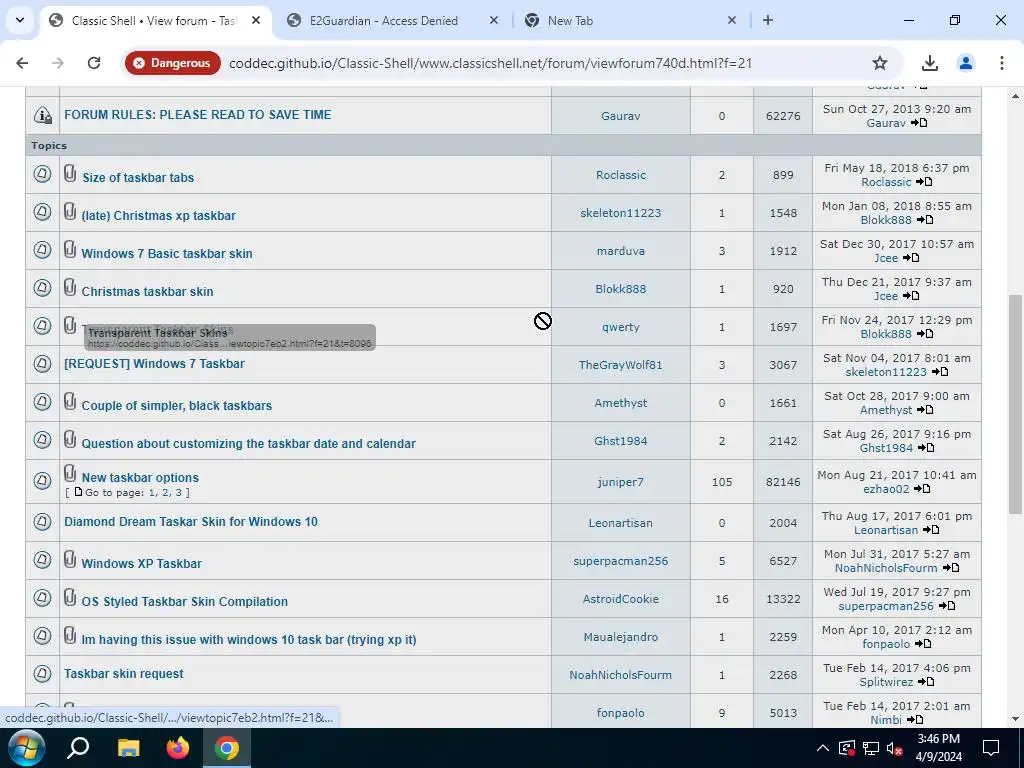View author profile marduva
The height and width of the screenshot is (768, 1024).
pos(620,251)
